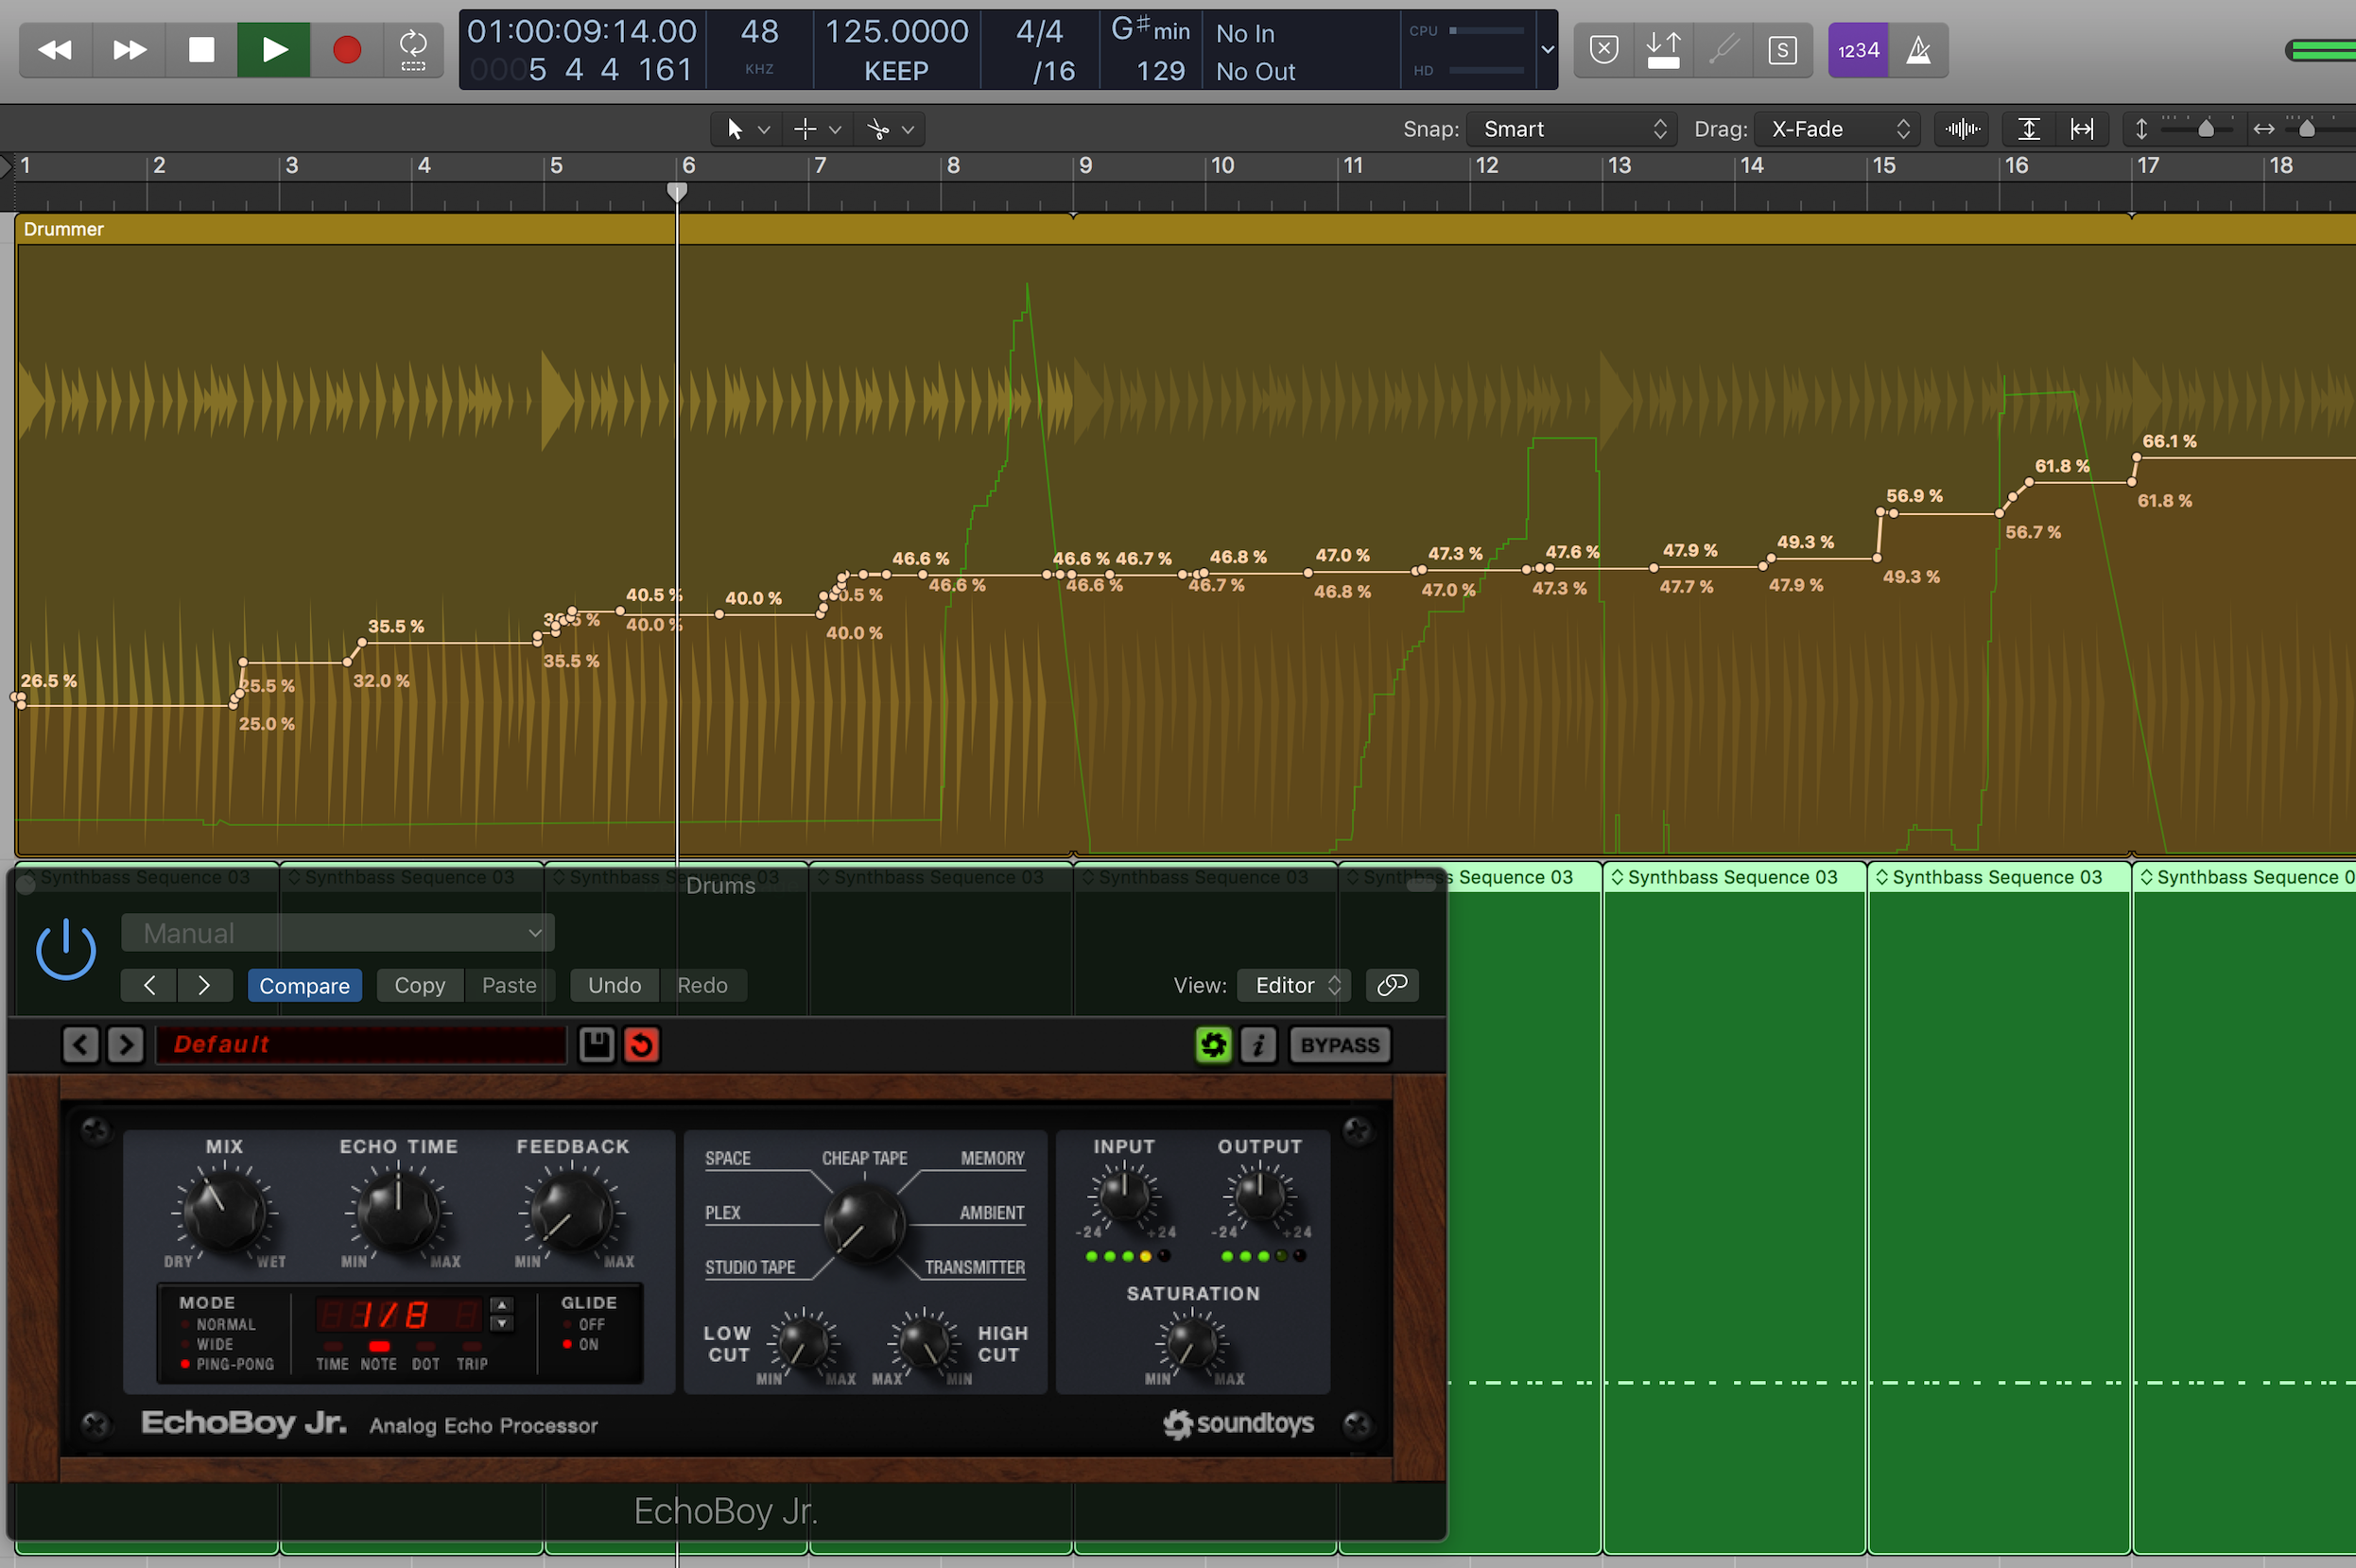Click the EchoBoy save preset disk icon
The image size is (2356, 1568).
click(596, 1045)
